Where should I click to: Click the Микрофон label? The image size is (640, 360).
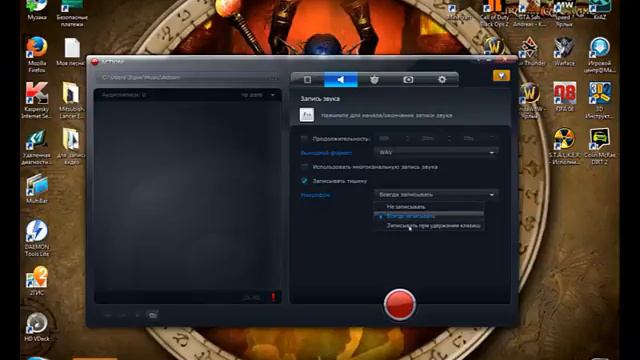pos(315,195)
